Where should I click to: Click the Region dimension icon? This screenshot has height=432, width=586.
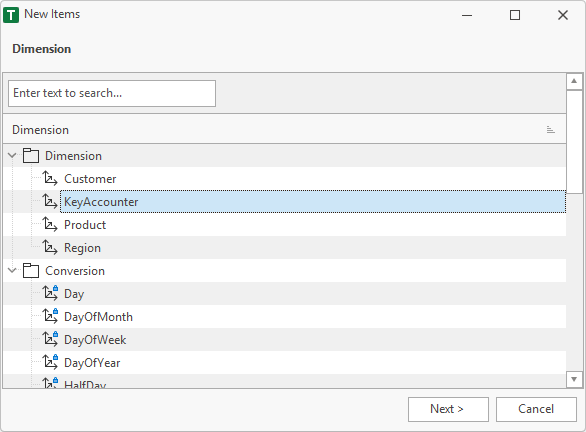pyautogui.click(x=50, y=247)
